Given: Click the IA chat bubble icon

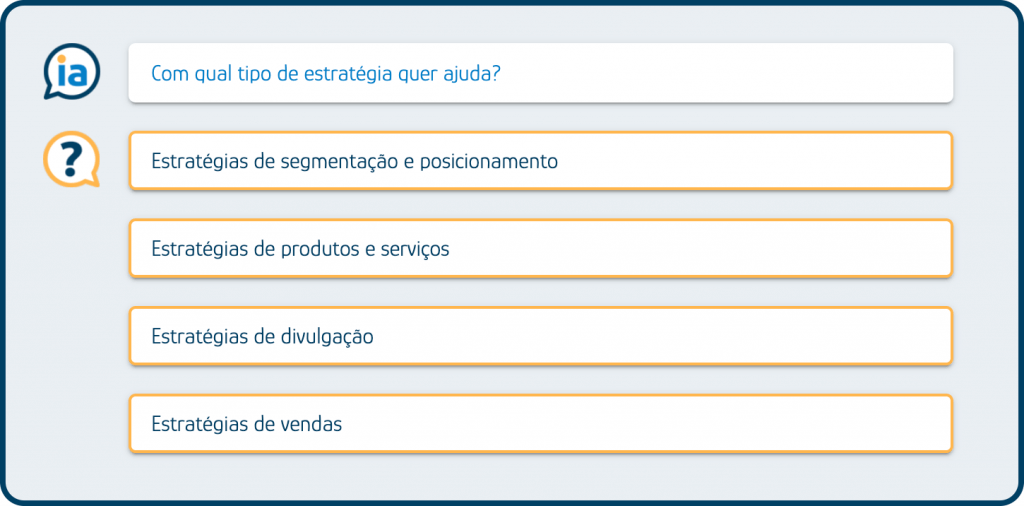Looking at the screenshot, I should pos(71,72).
